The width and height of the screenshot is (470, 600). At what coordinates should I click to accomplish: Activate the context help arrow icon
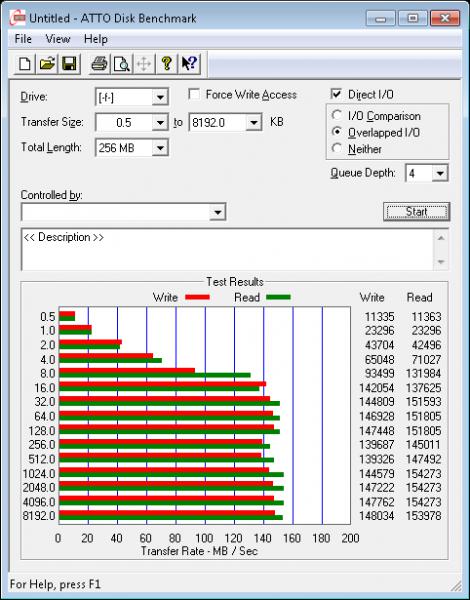(189, 64)
